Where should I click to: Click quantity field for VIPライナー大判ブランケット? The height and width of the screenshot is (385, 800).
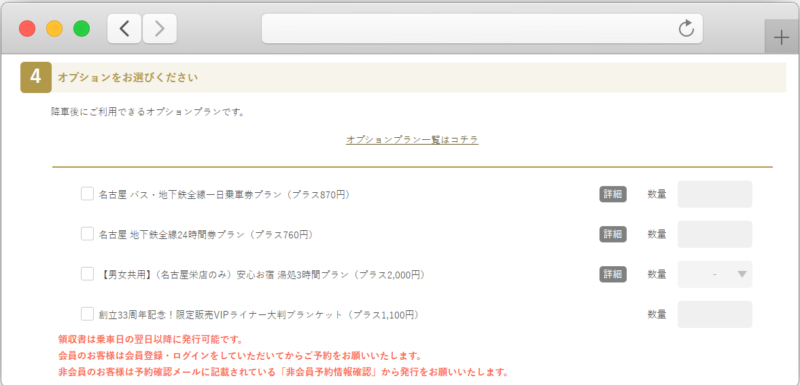[x=715, y=314]
